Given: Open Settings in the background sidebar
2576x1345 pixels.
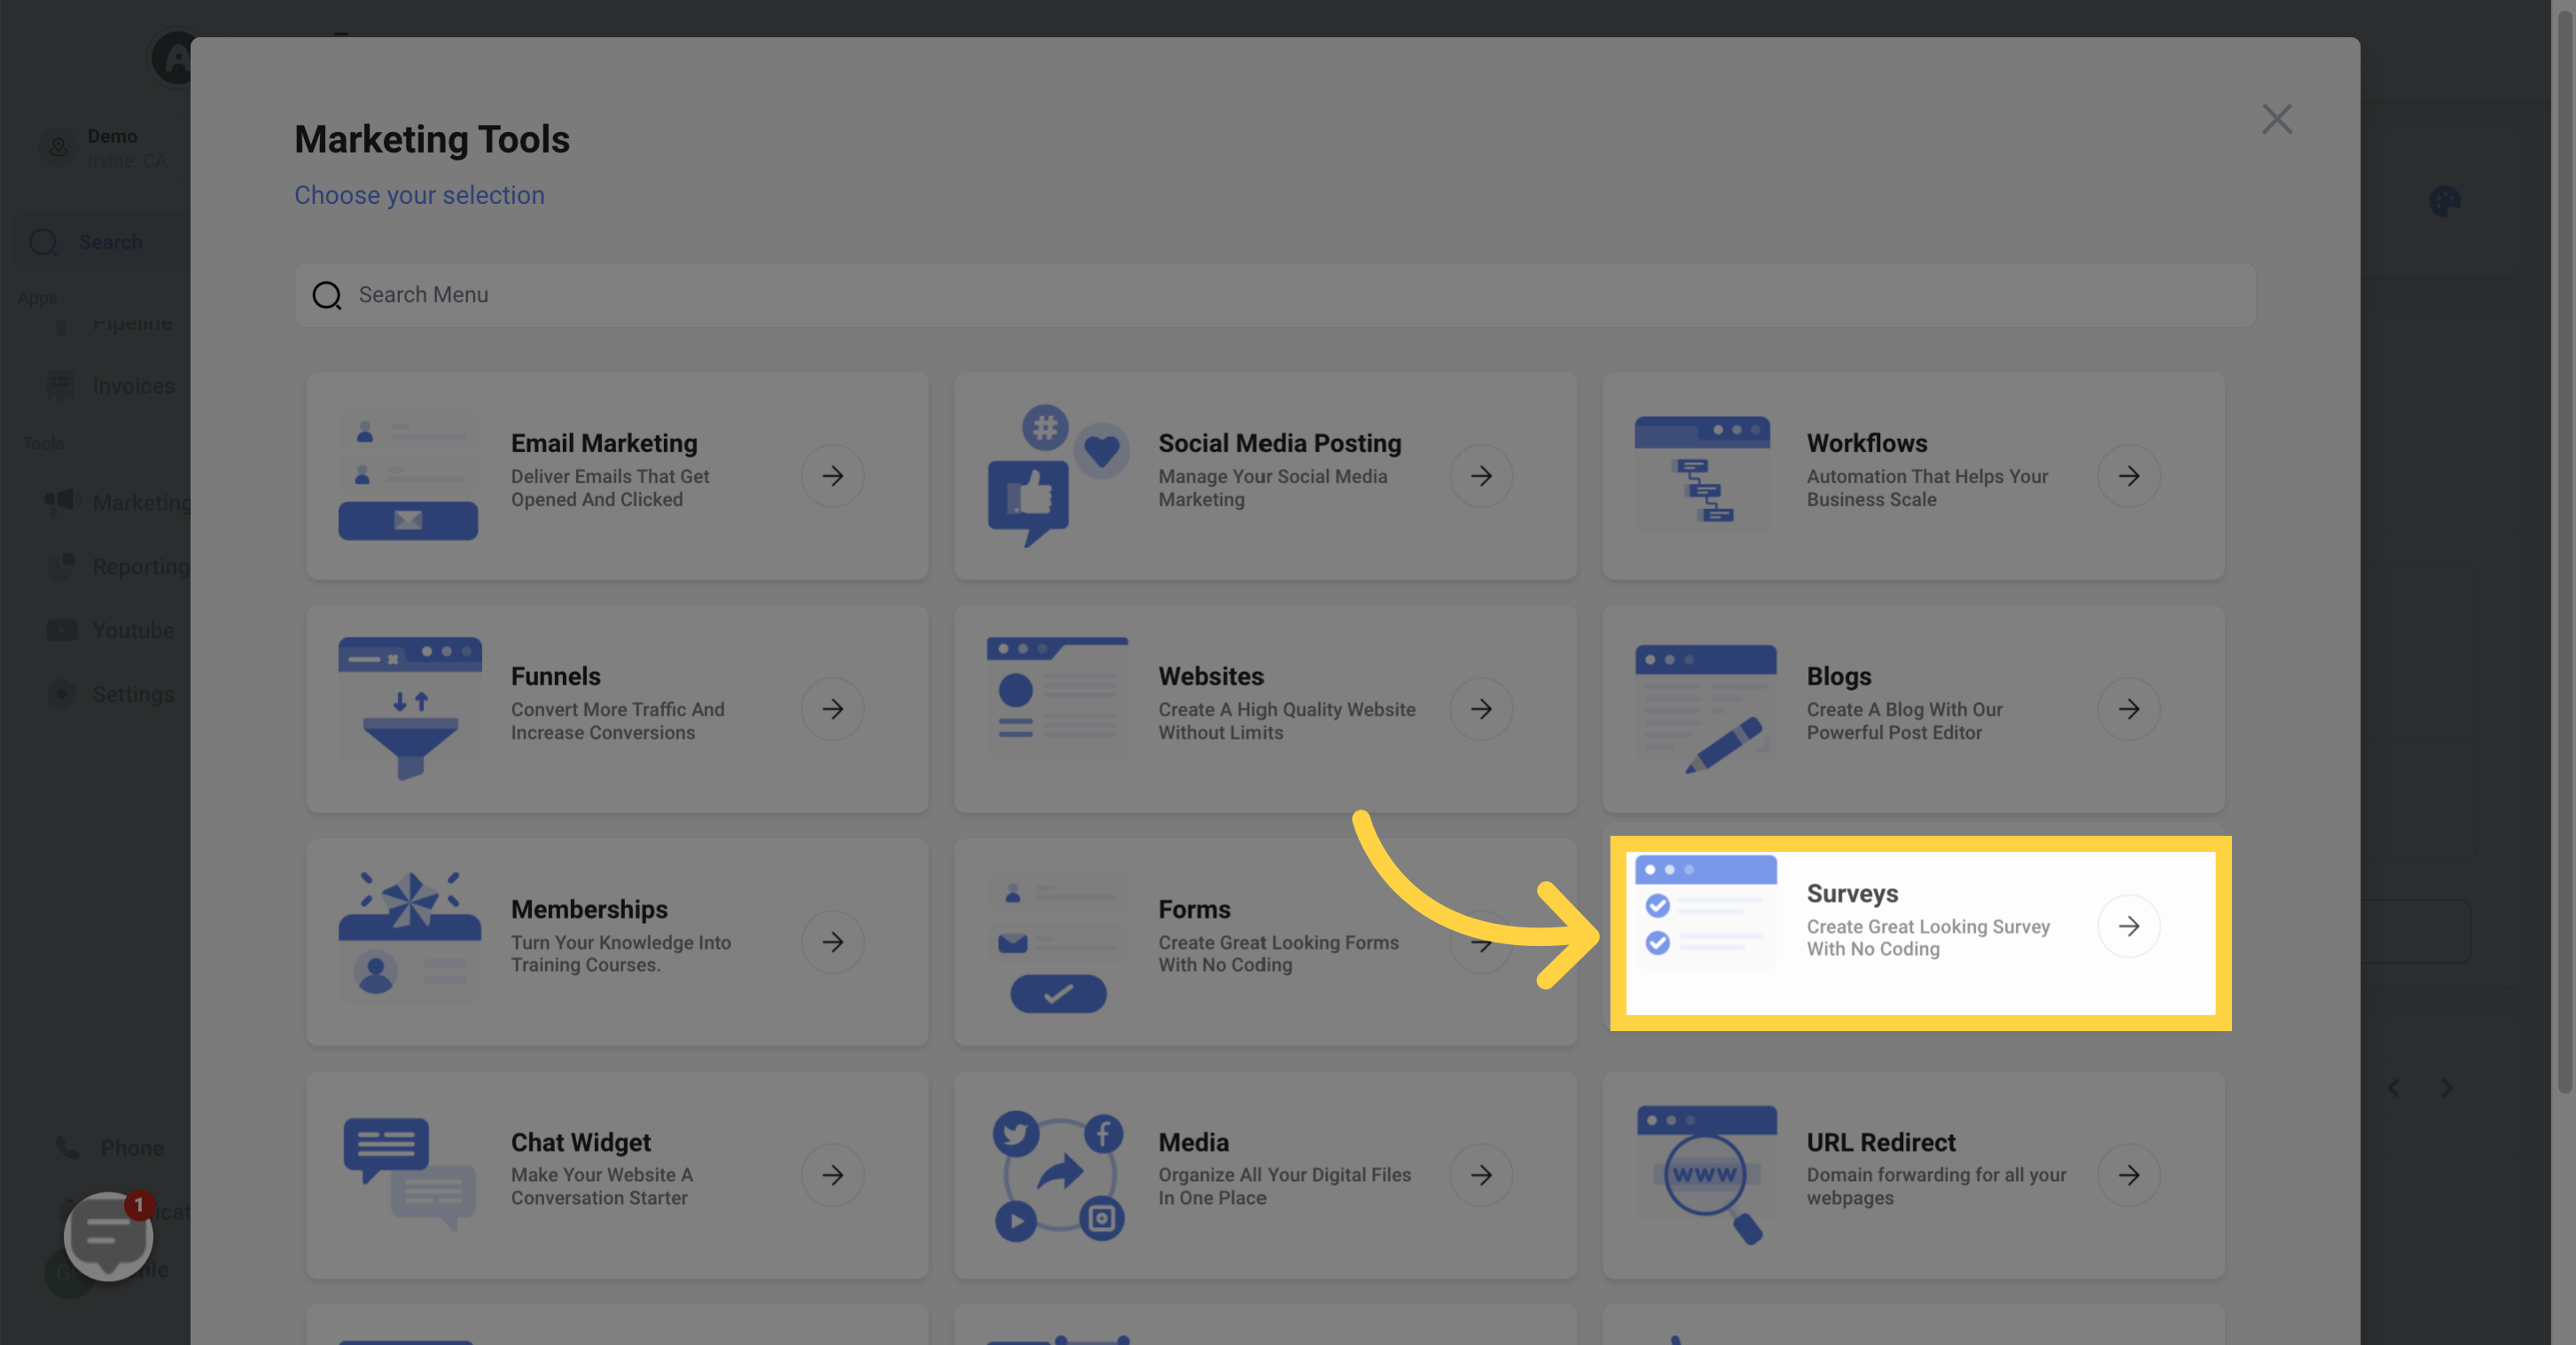Looking at the screenshot, I should (111, 694).
